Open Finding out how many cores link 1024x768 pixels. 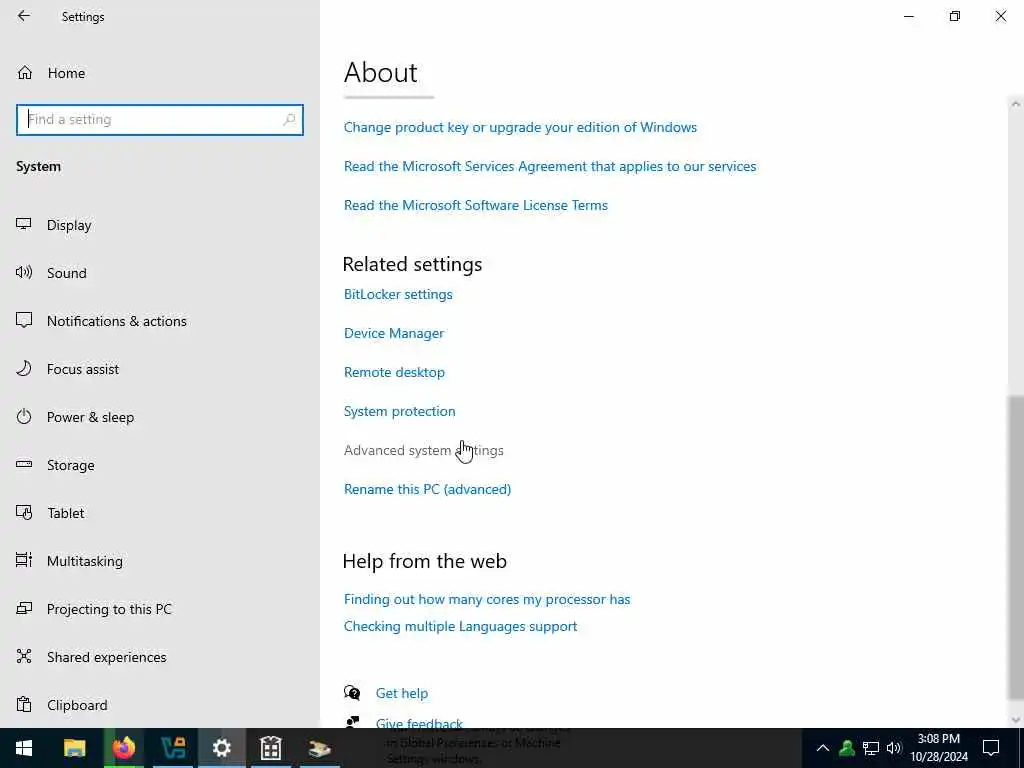[x=487, y=600]
